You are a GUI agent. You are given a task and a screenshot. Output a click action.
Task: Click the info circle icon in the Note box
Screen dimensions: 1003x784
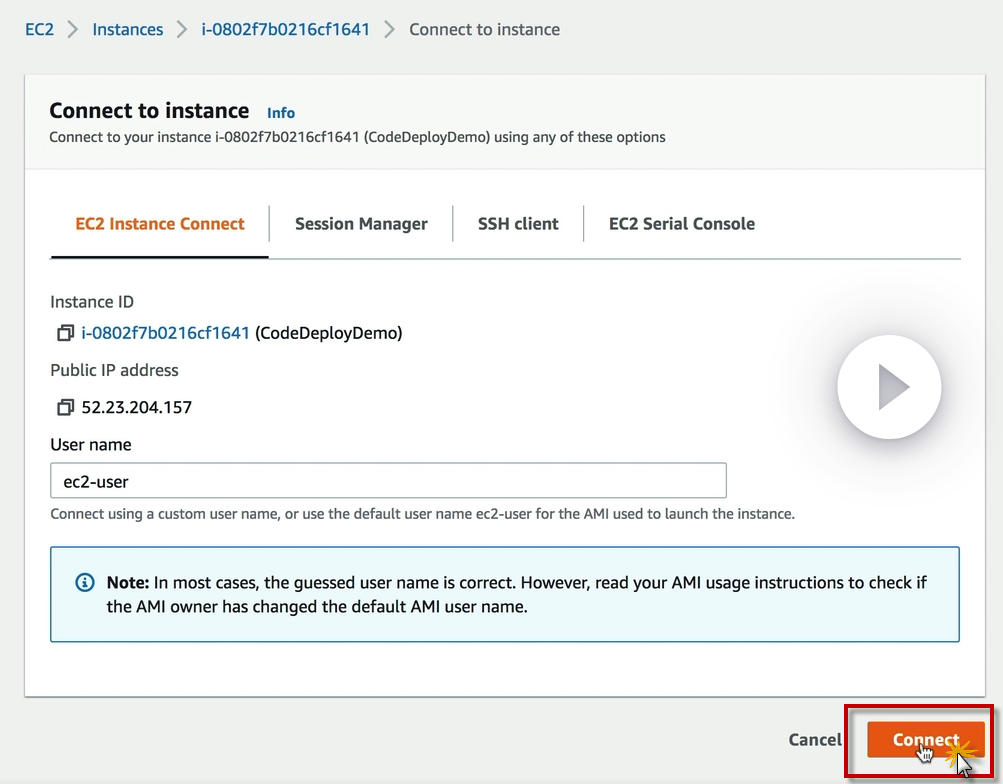coord(85,582)
